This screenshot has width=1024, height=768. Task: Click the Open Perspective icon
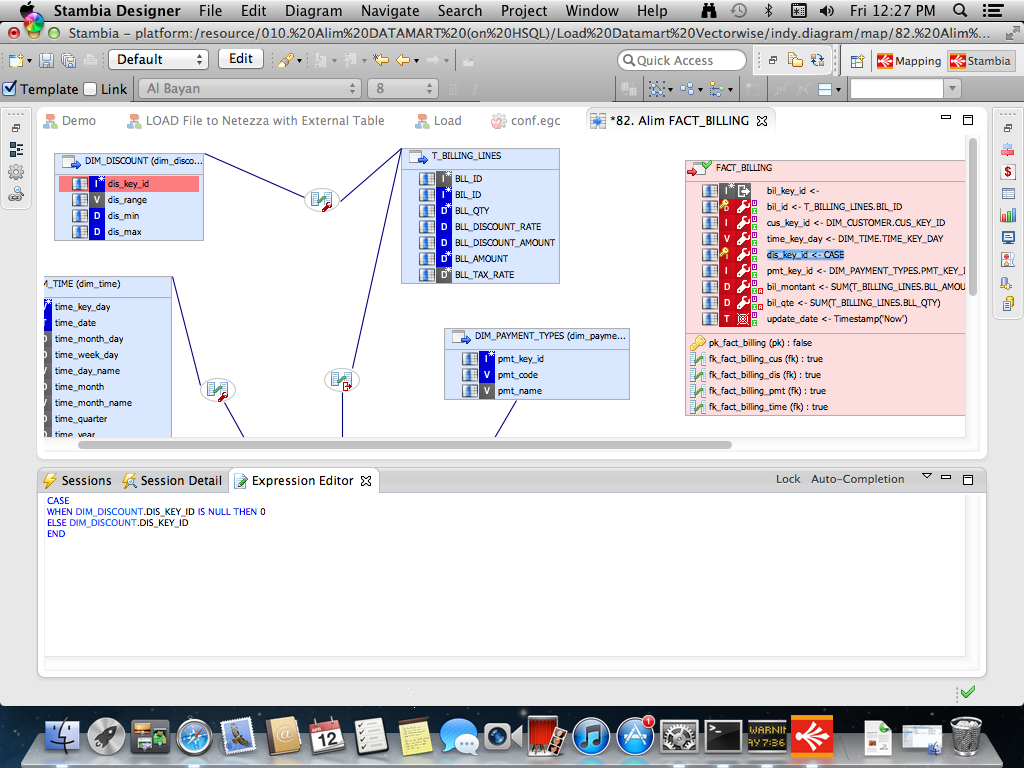tap(857, 61)
